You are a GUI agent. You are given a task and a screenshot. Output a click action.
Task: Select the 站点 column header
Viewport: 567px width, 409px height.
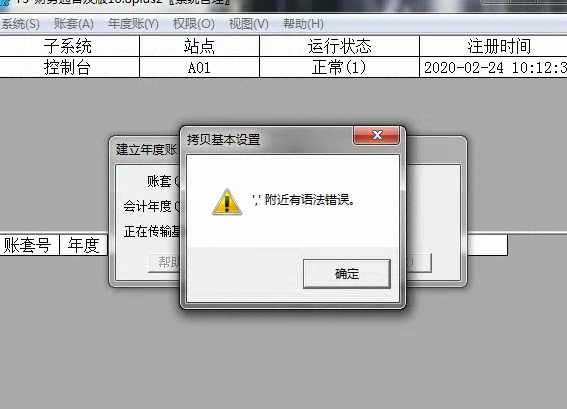click(x=199, y=46)
